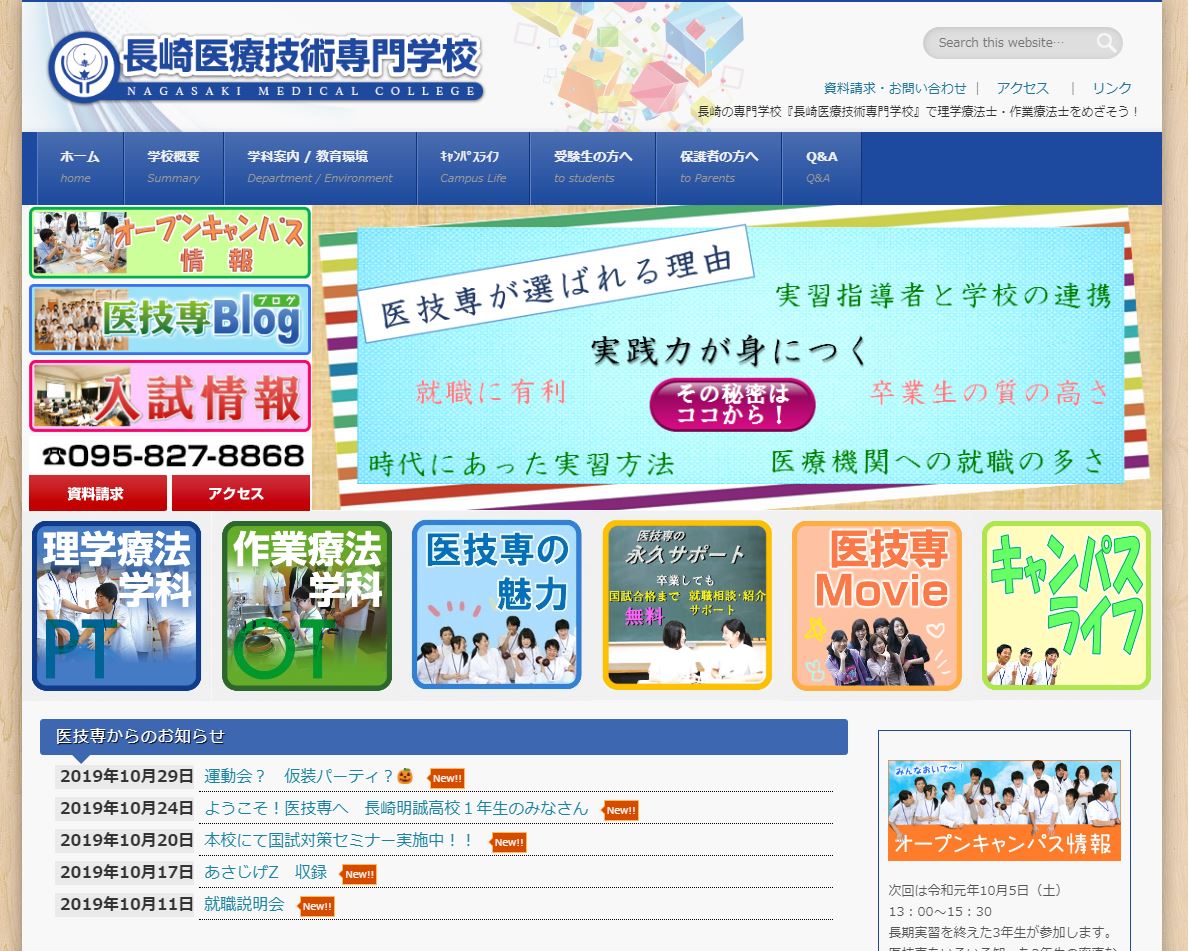This screenshot has width=1188, height=951.
Task: Select the 作業療法学科 OT tile
Action: (306, 604)
